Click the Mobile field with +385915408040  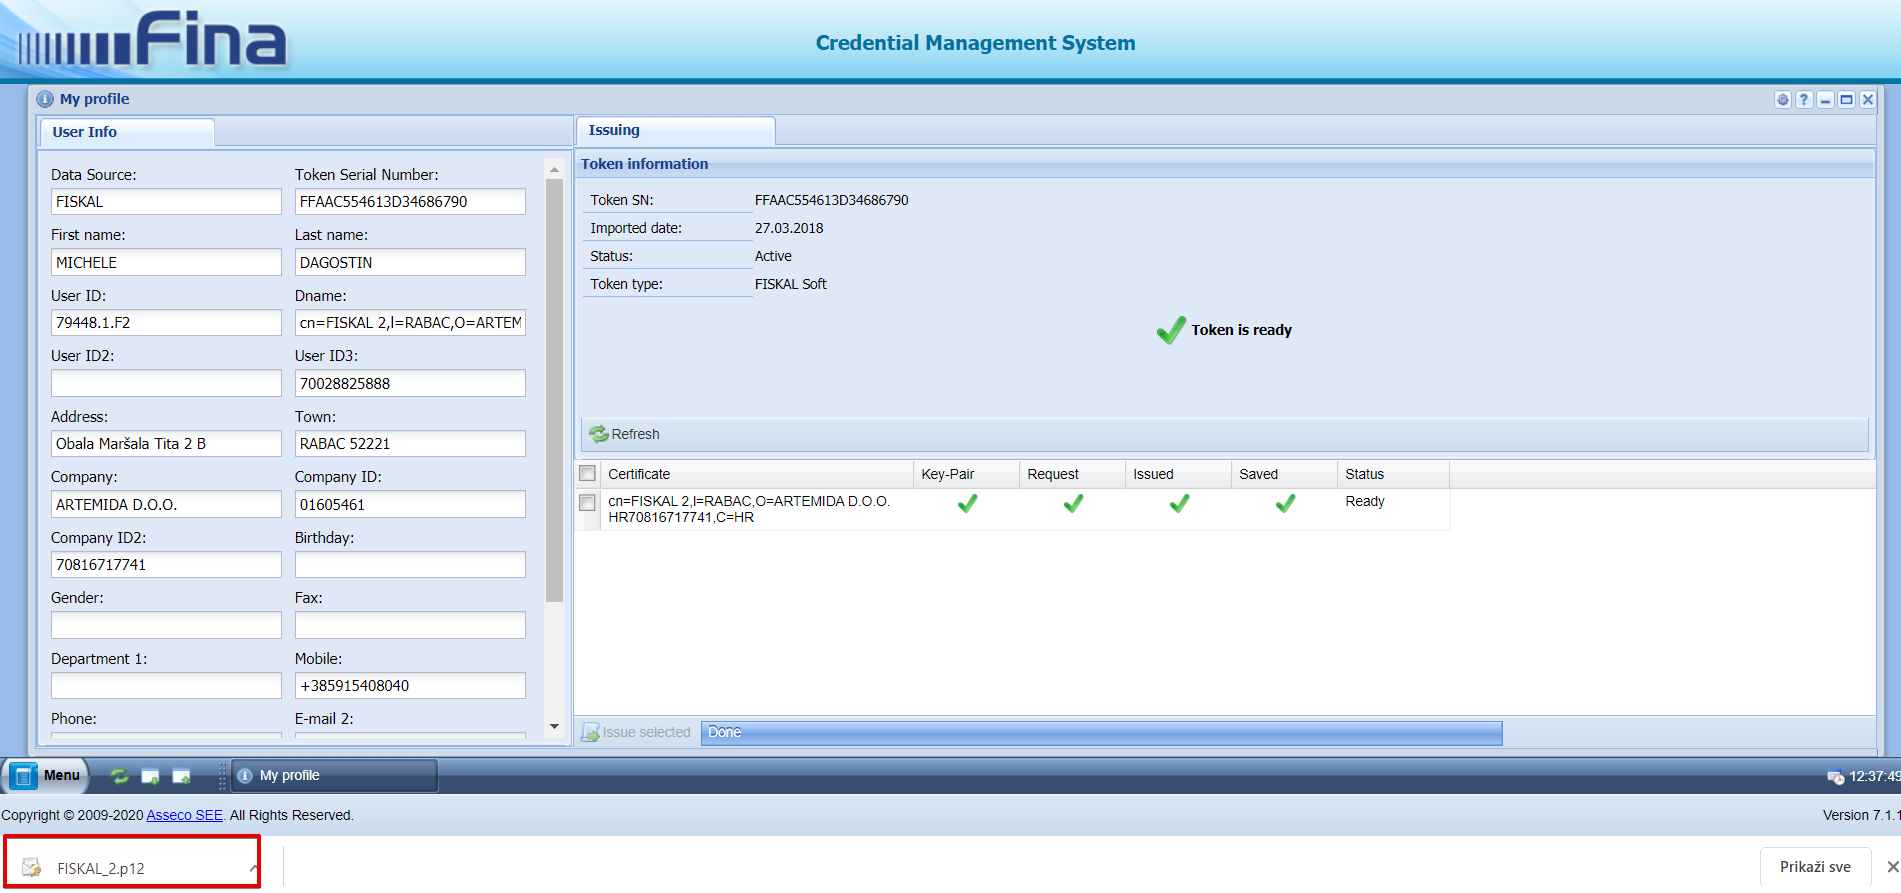(x=410, y=686)
